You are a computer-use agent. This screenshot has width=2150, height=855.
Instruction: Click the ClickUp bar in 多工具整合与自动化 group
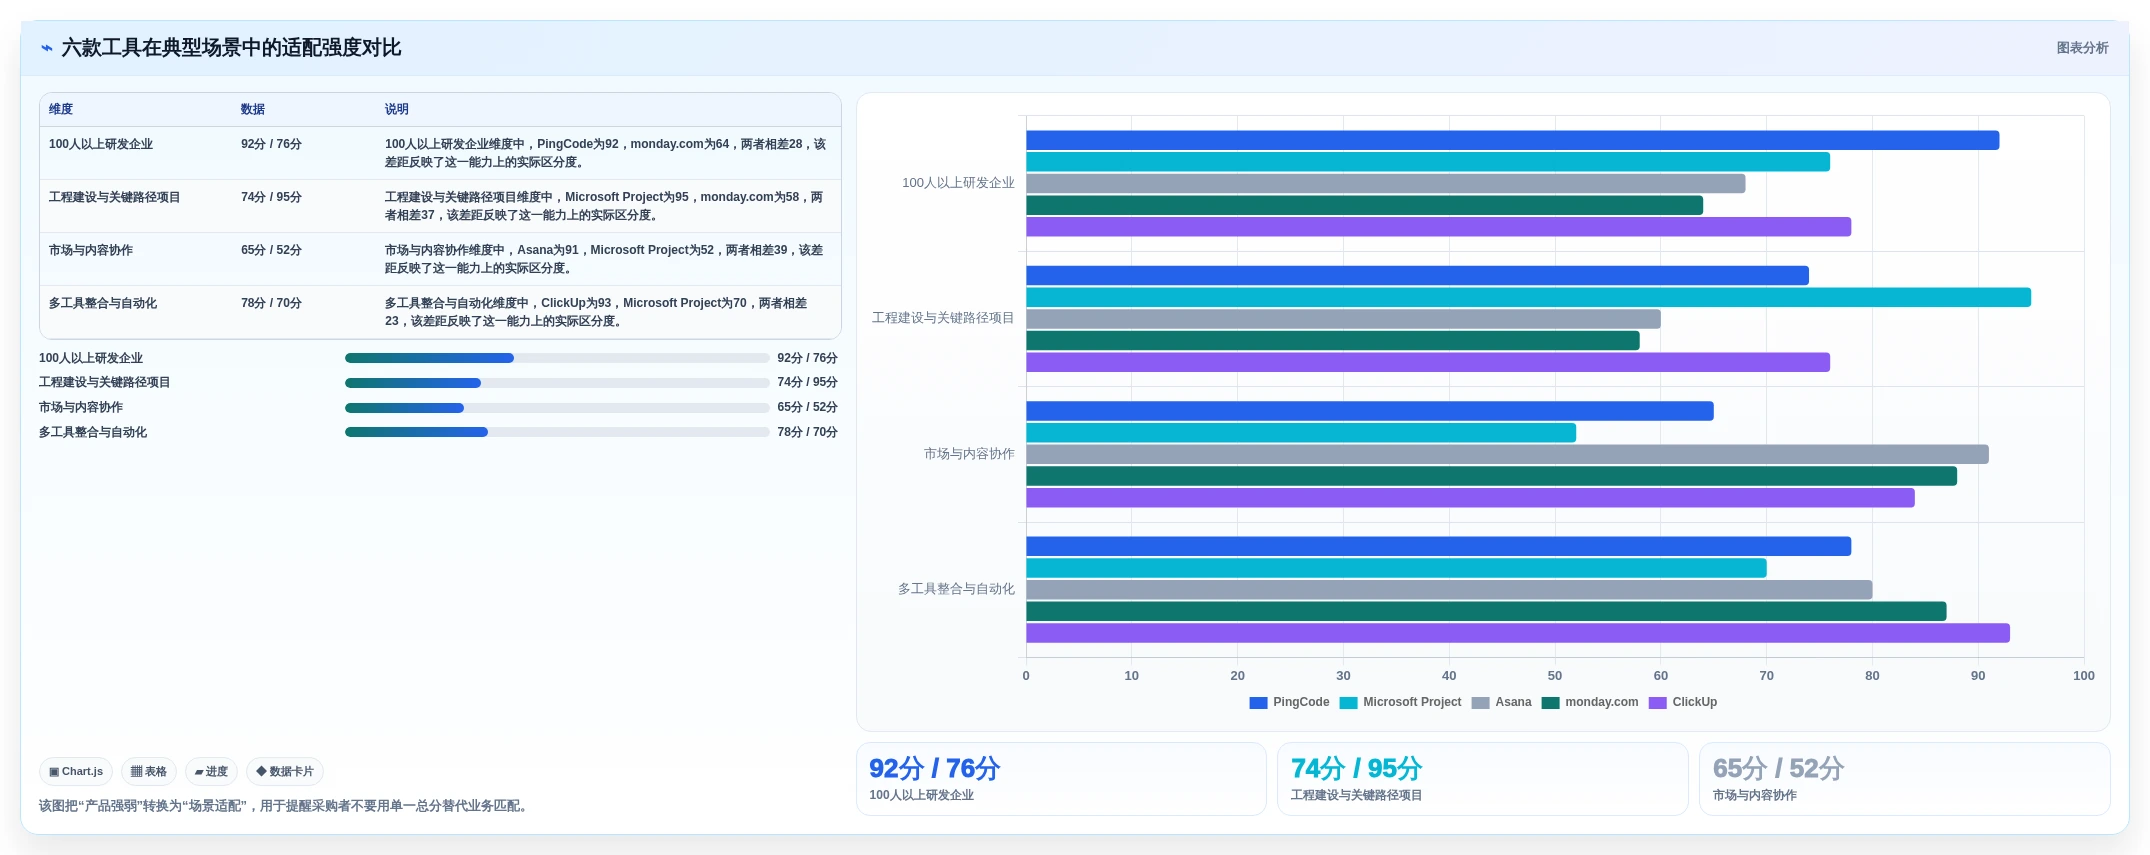(1518, 633)
